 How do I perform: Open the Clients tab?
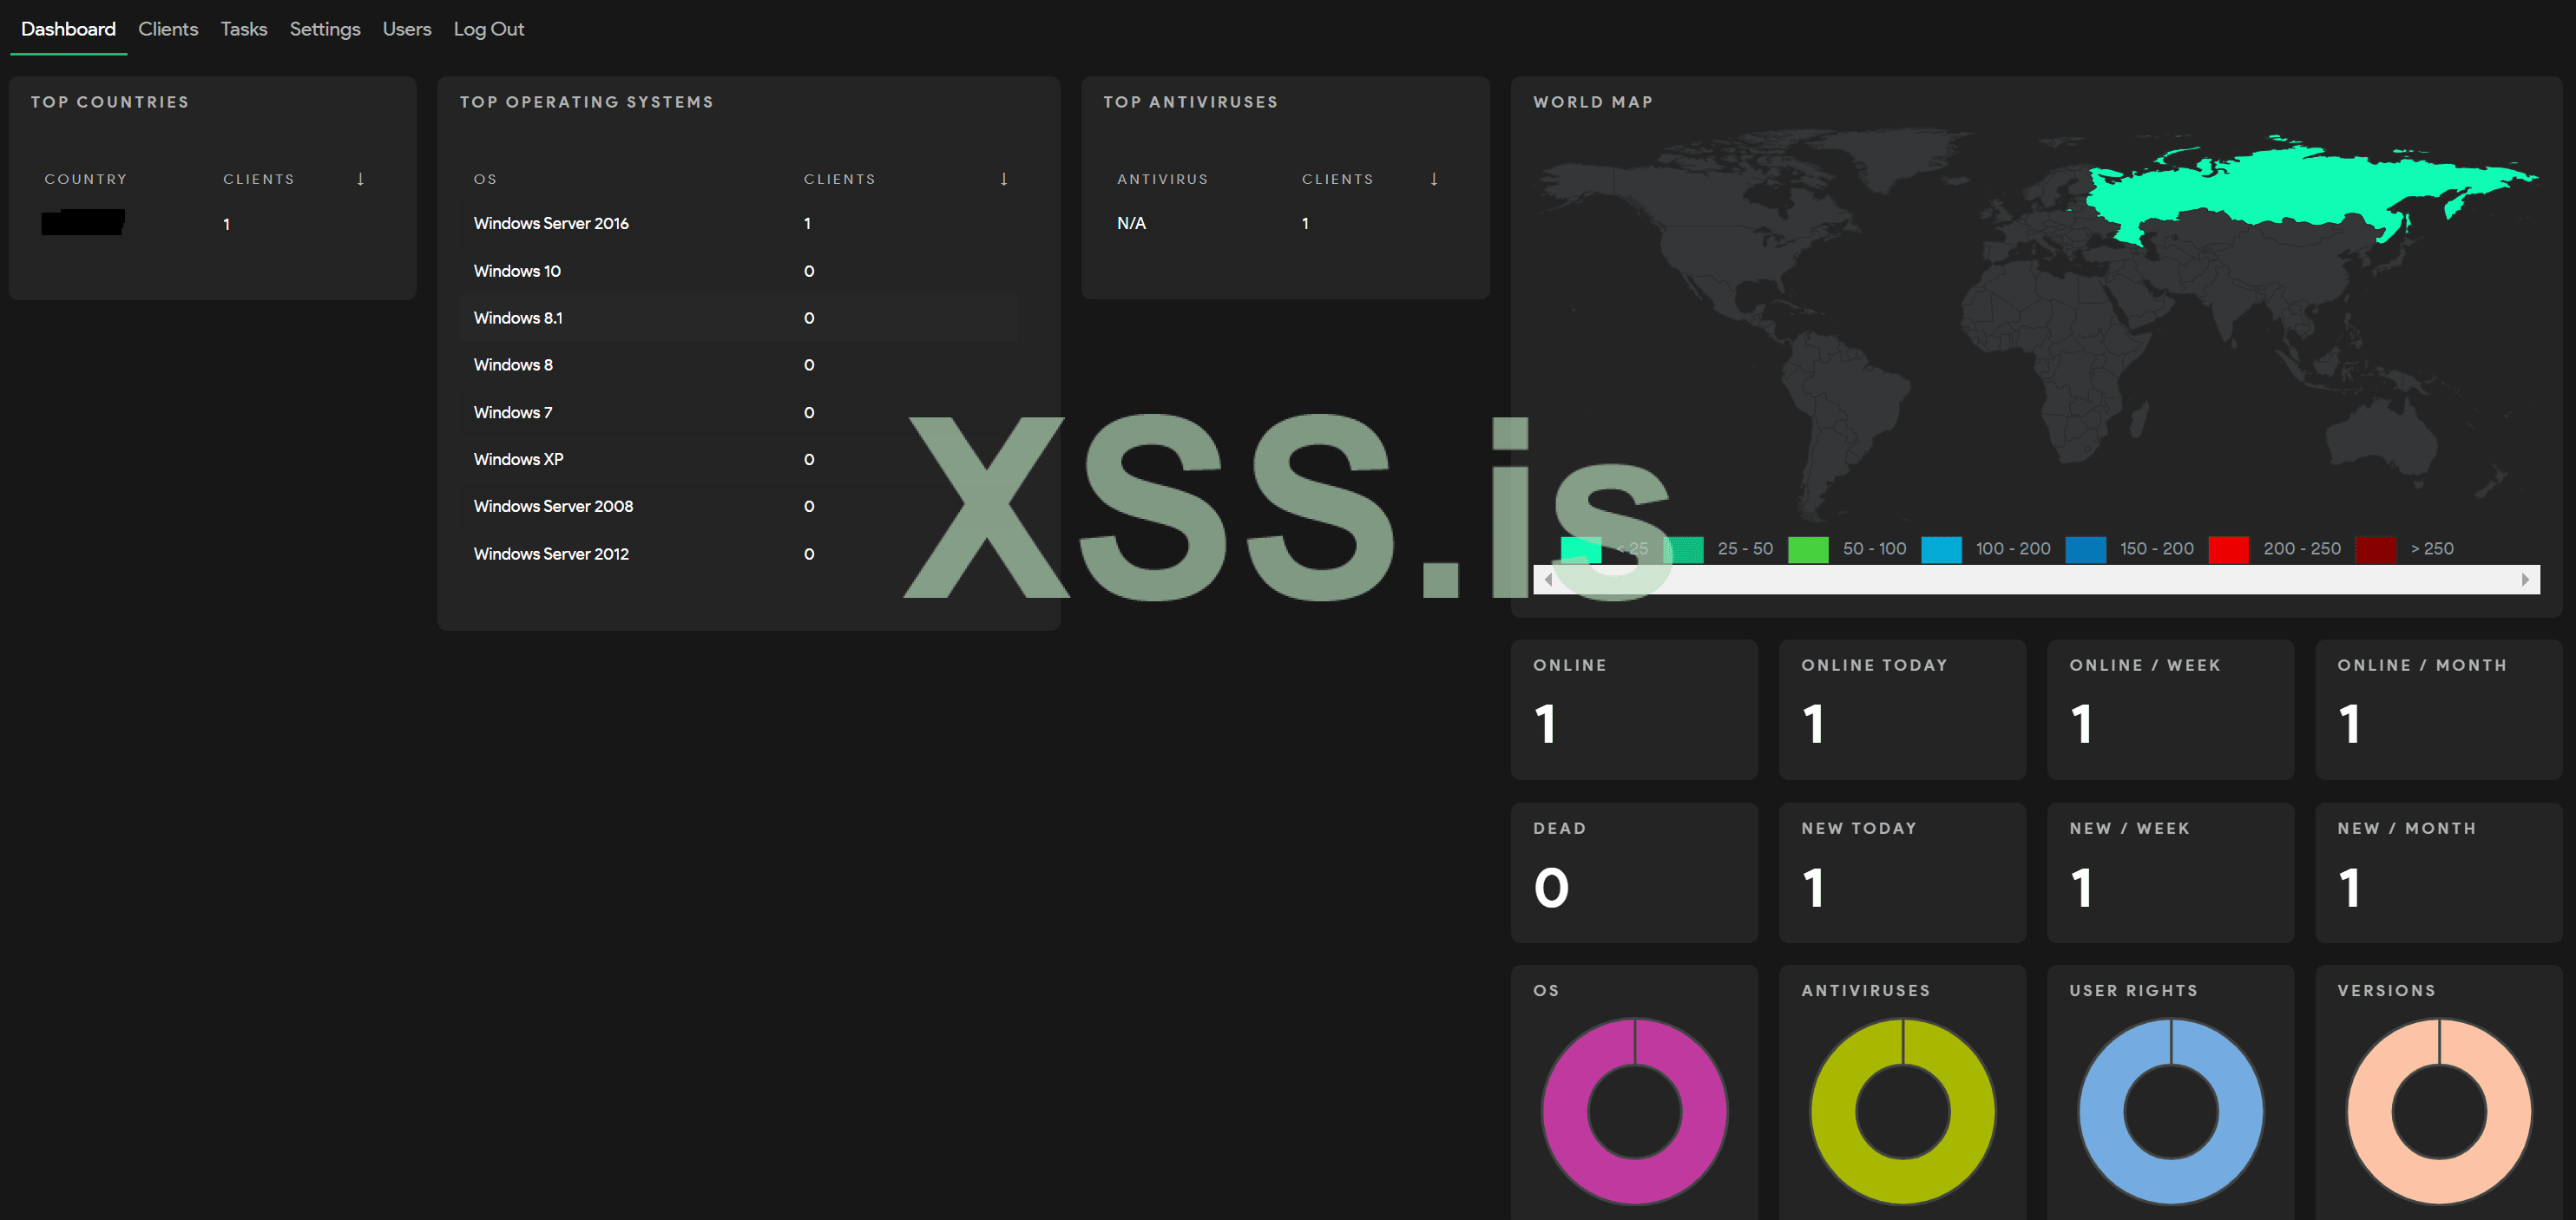tap(168, 29)
